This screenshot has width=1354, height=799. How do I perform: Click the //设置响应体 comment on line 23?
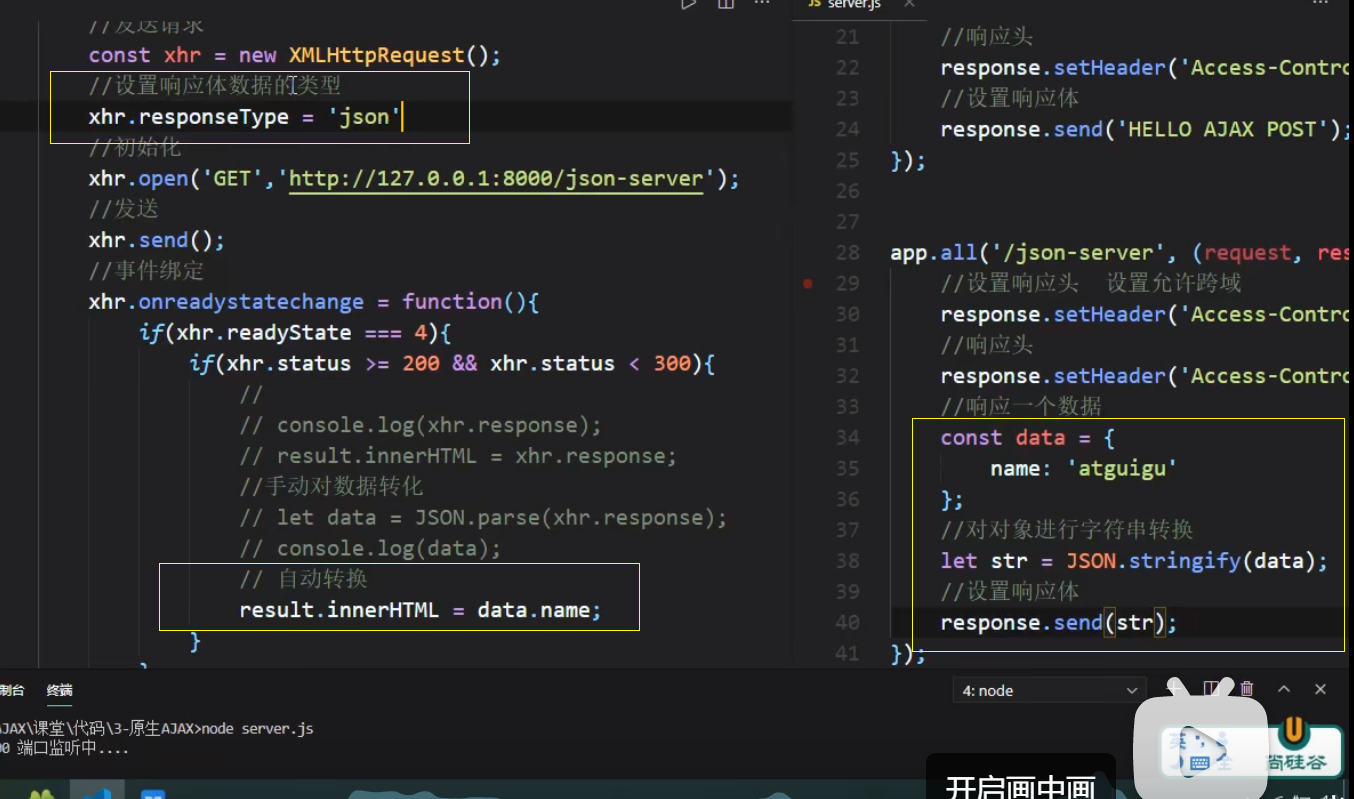click(1009, 98)
